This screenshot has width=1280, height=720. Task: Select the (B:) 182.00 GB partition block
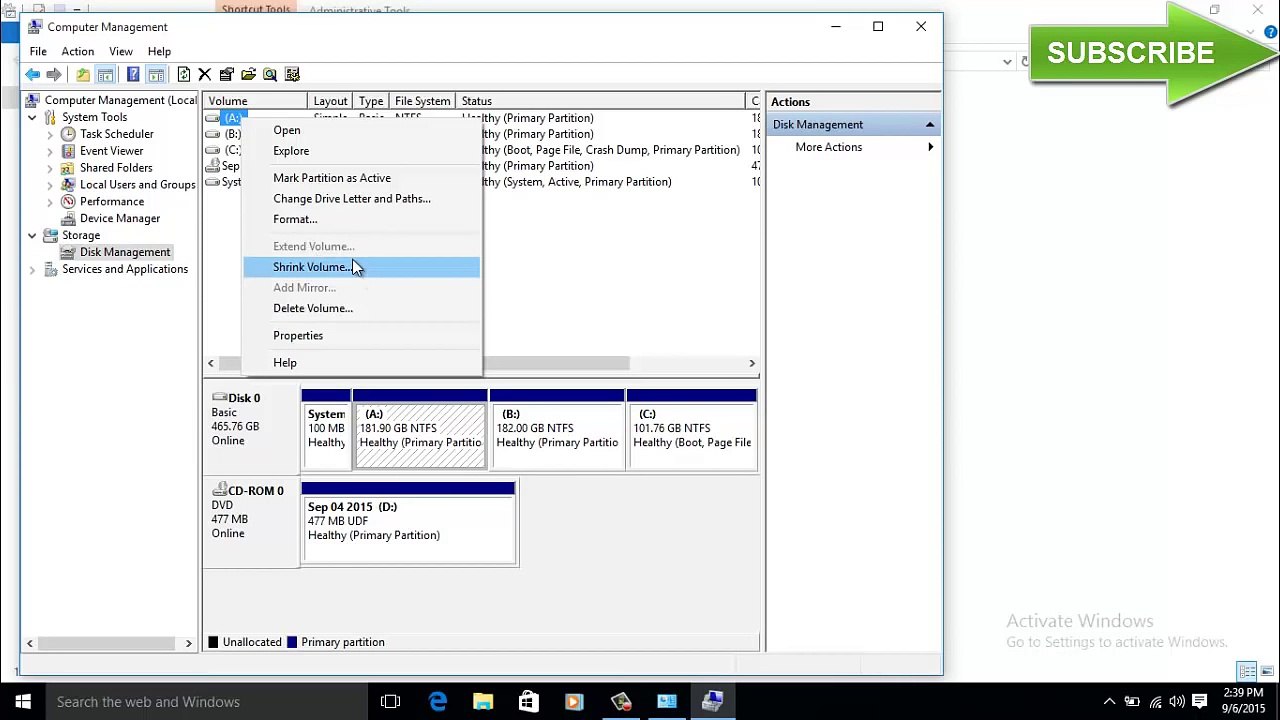[x=557, y=429]
